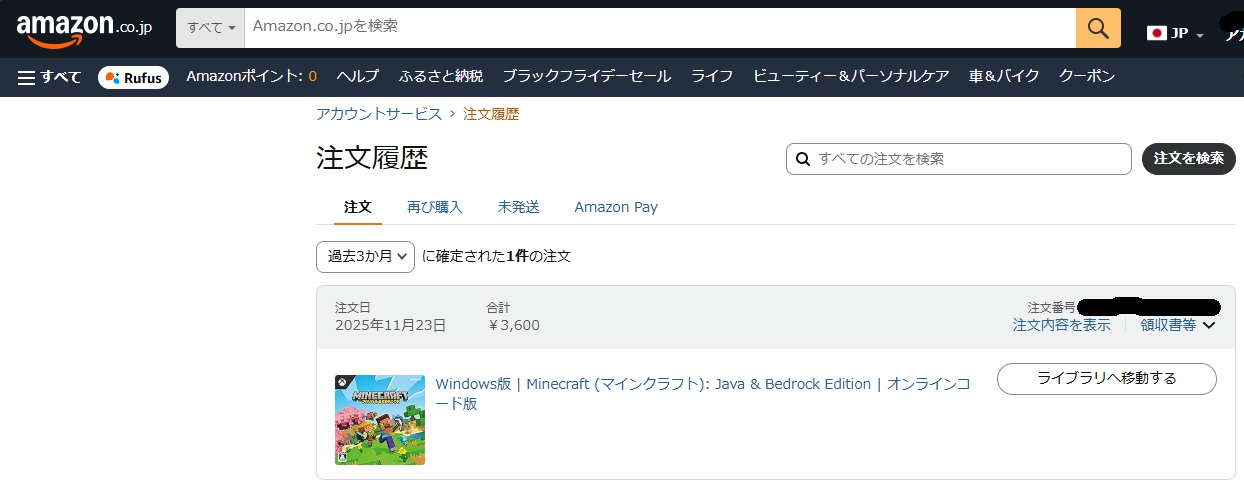Expand the 領収書等 receipt menu
This screenshot has width=1244, height=491.
[x=1177, y=325]
